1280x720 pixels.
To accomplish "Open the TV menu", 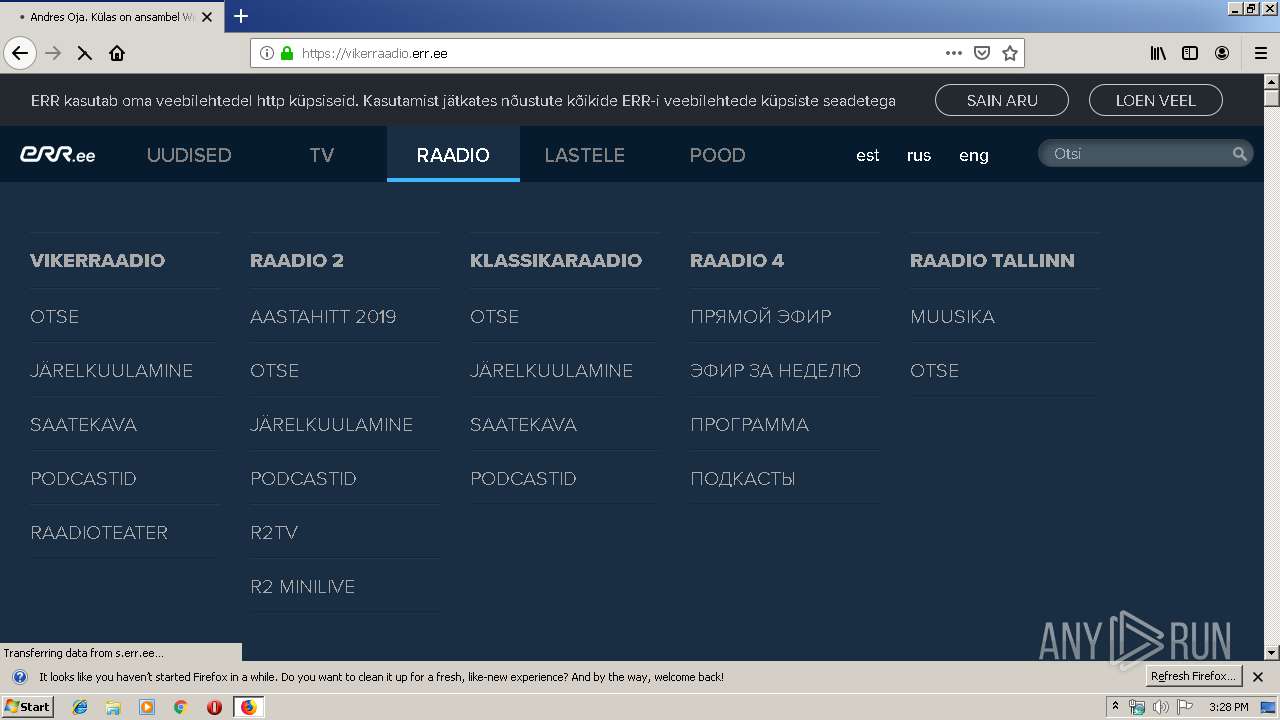I will [321, 155].
